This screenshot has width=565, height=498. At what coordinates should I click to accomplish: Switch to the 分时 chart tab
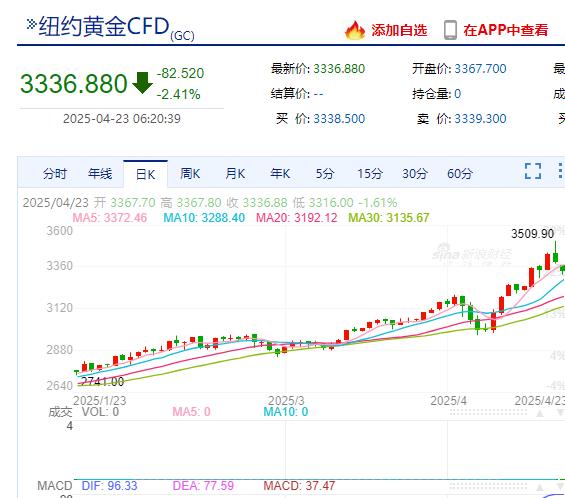click(x=55, y=174)
